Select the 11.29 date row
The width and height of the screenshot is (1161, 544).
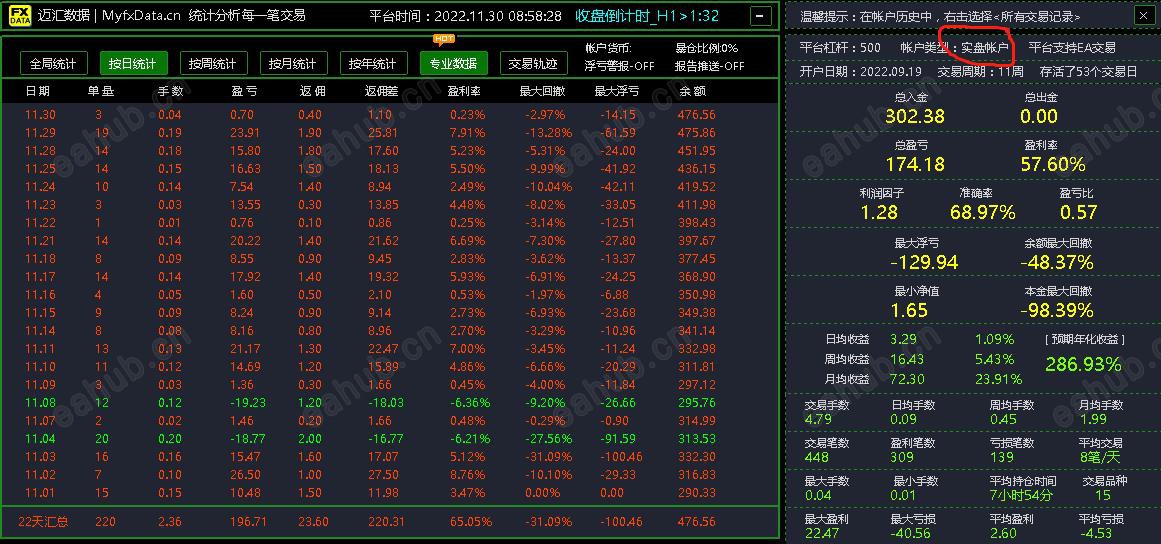pyautogui.click(x=40, y=132)
